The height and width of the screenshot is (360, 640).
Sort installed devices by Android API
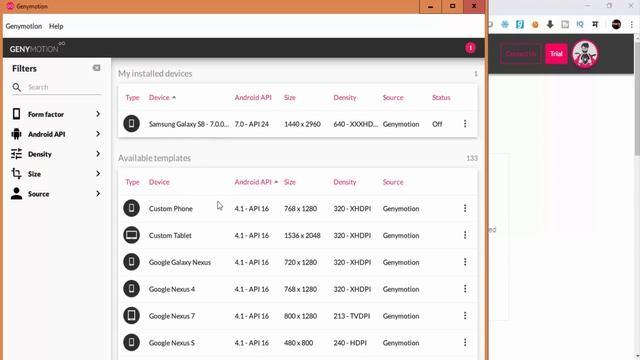253,98
